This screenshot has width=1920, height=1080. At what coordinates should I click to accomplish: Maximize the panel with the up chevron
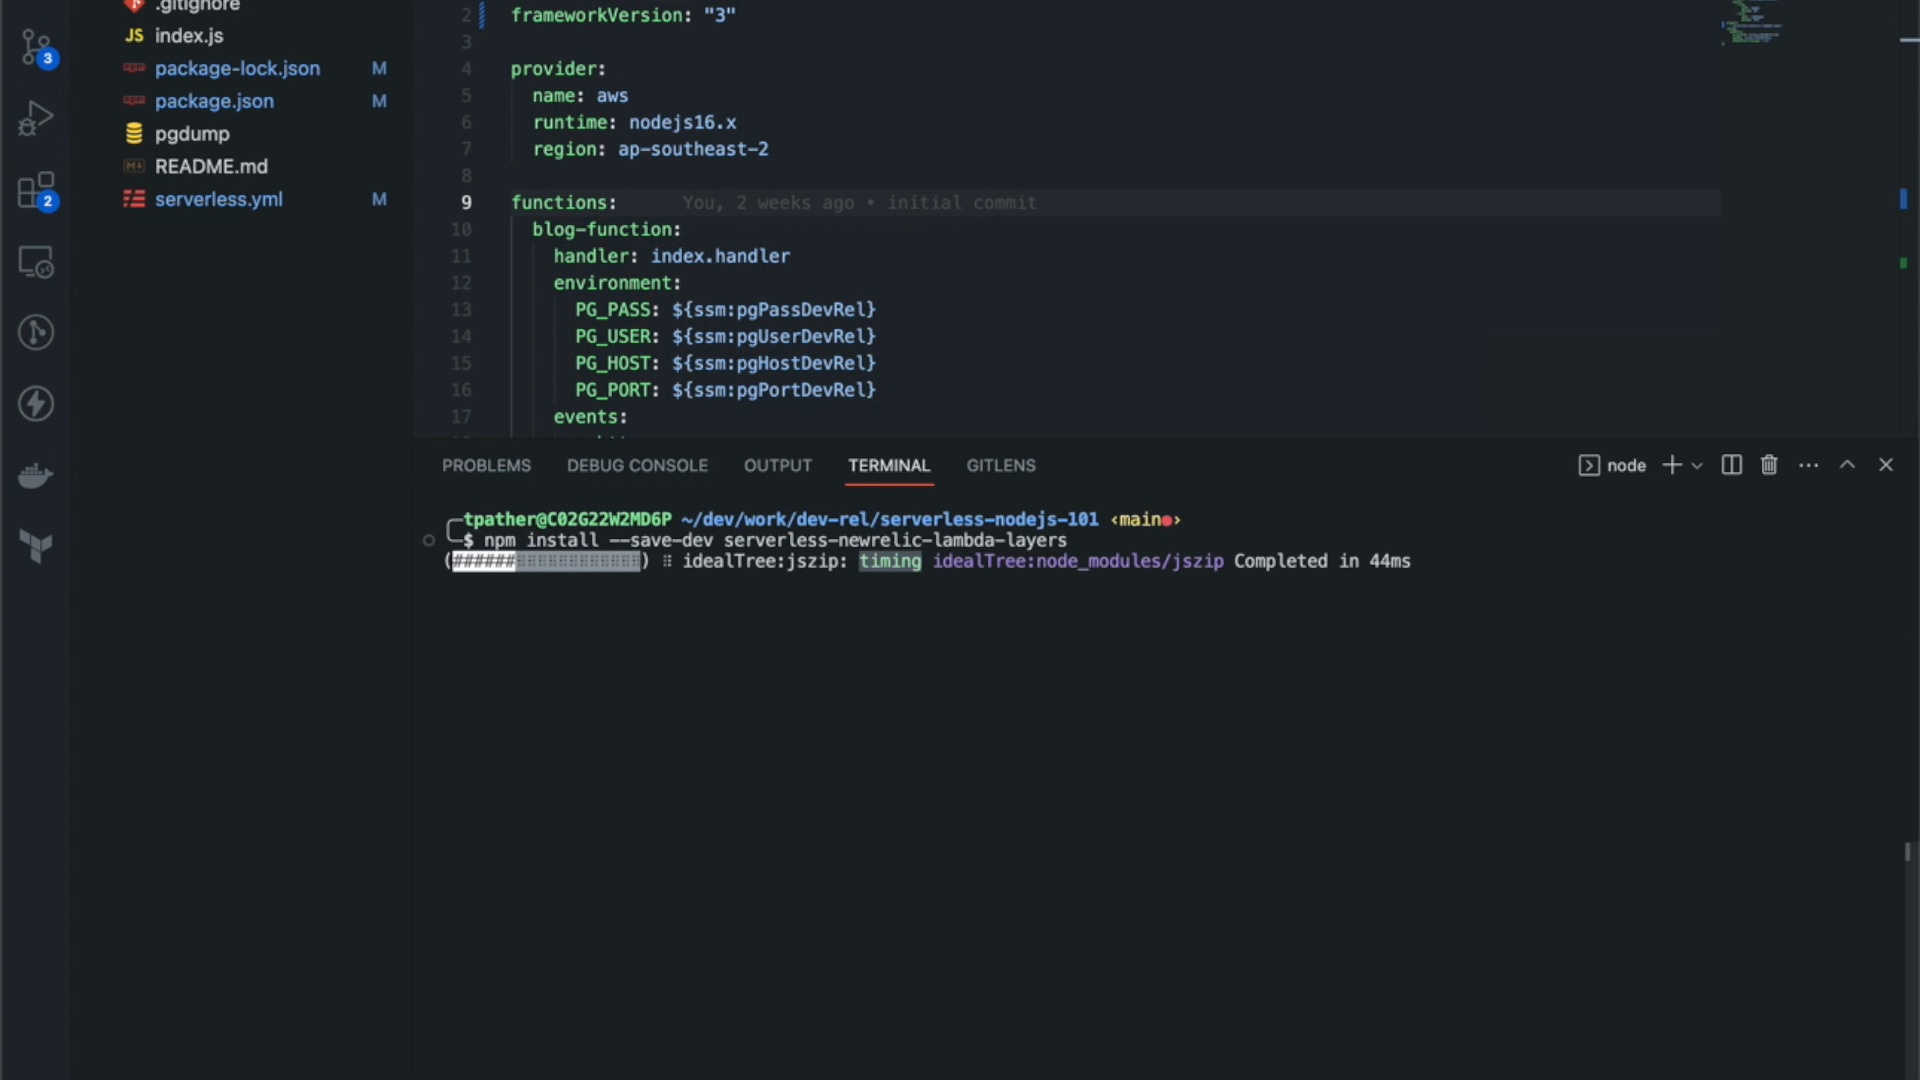1847,465
